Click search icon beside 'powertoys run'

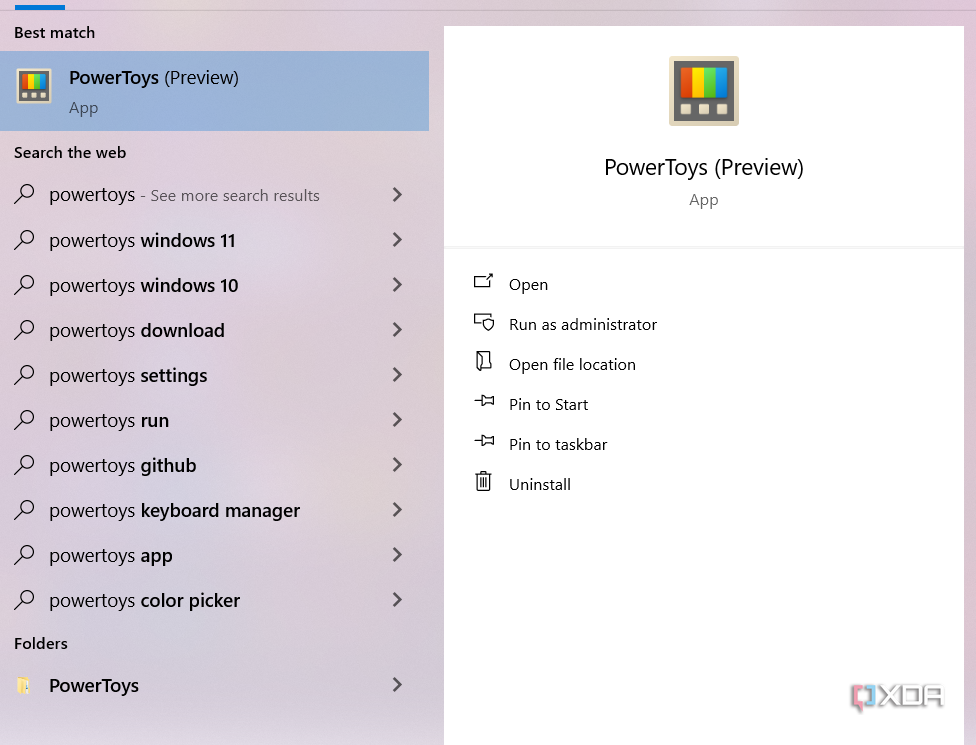pos(24,419)
